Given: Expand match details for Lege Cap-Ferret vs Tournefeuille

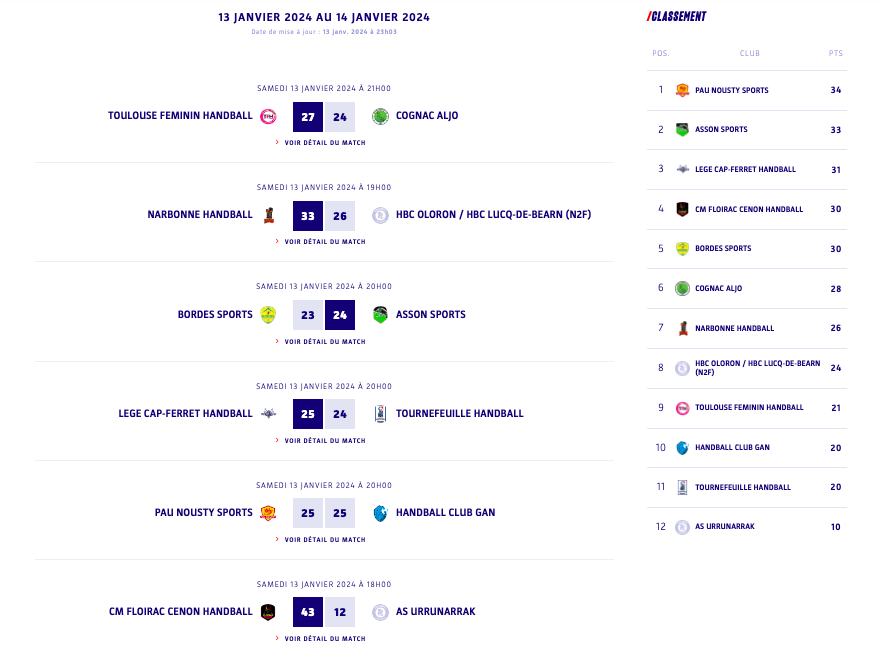Looking at the screenshot, I should [324, 441].
